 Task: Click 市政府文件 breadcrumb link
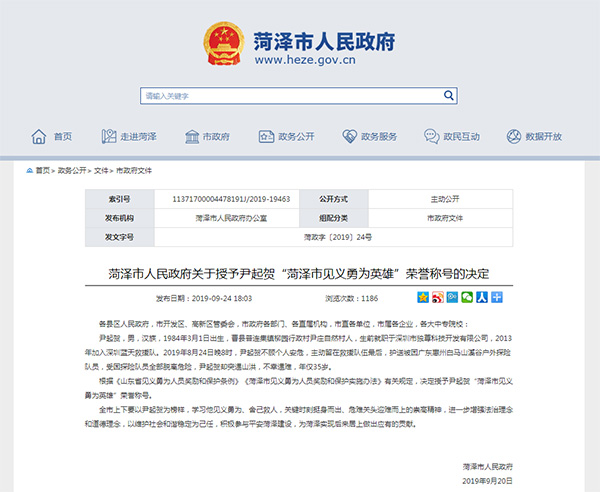tap(134, 171)
